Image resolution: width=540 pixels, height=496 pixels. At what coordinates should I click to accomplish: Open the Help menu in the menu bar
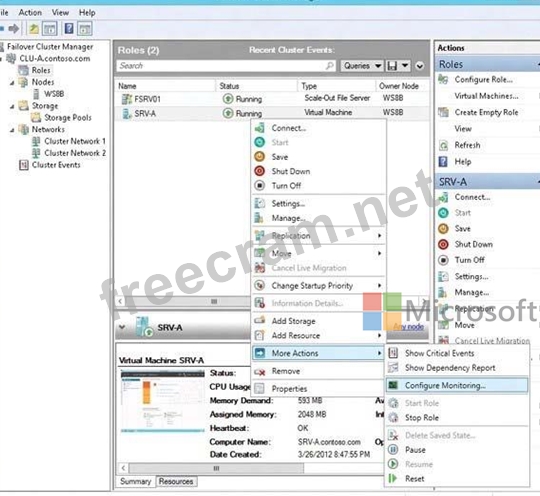[87, 12]
